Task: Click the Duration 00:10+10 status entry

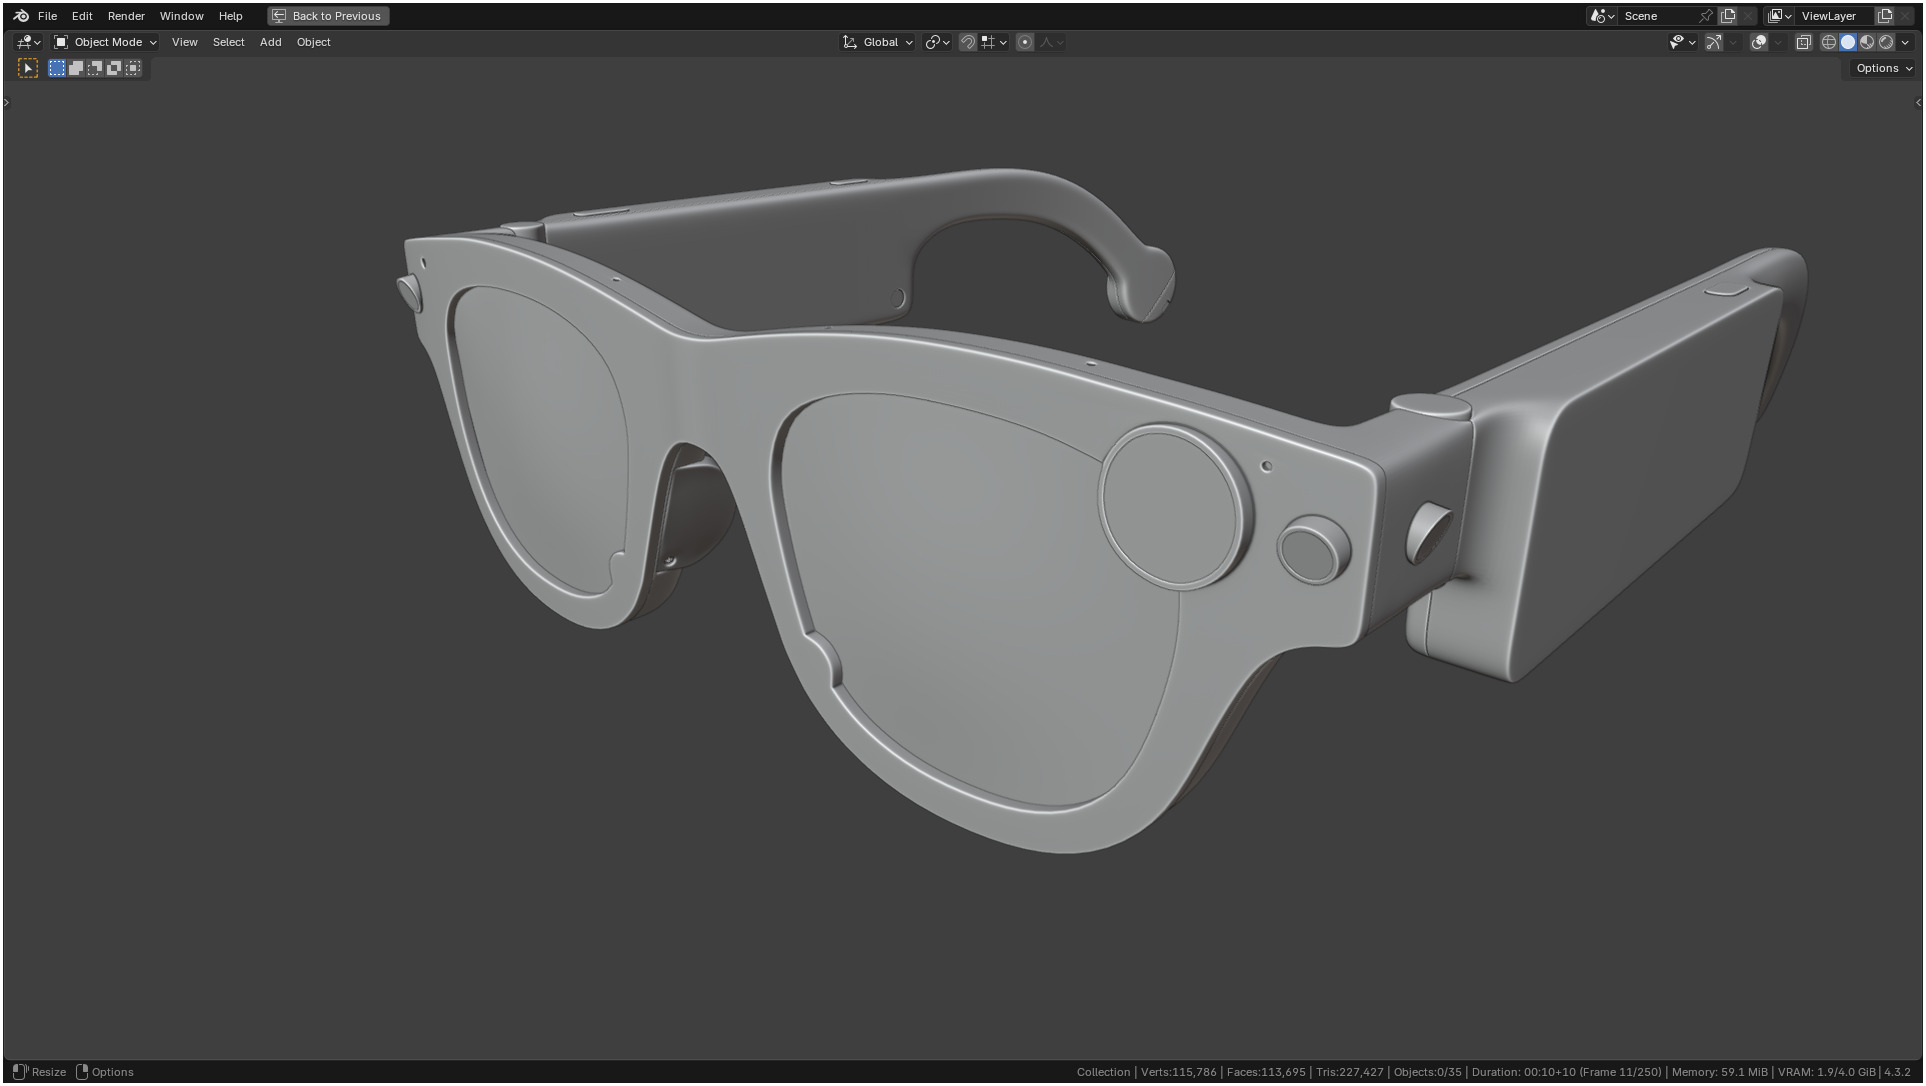Action: coord(1566,1072)
